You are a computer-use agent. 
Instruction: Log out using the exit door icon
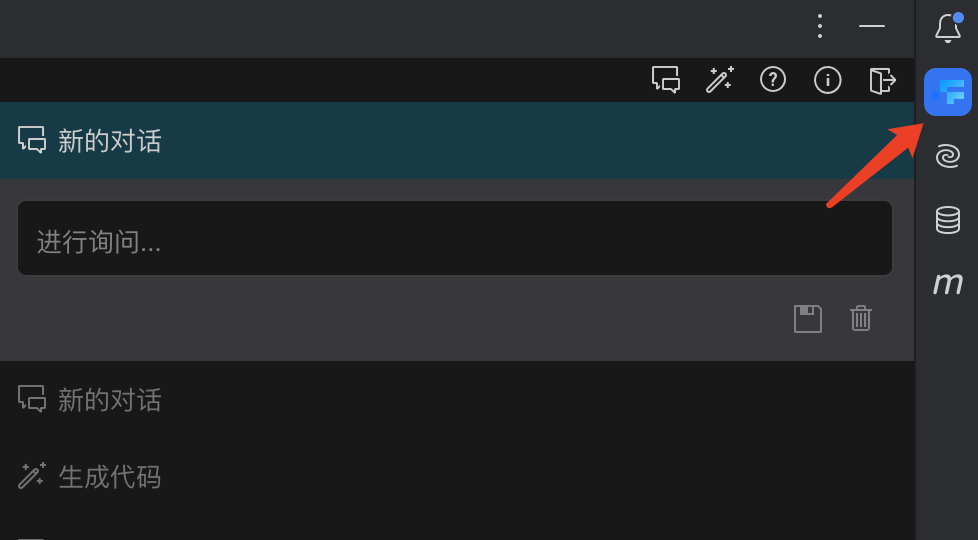882,80
